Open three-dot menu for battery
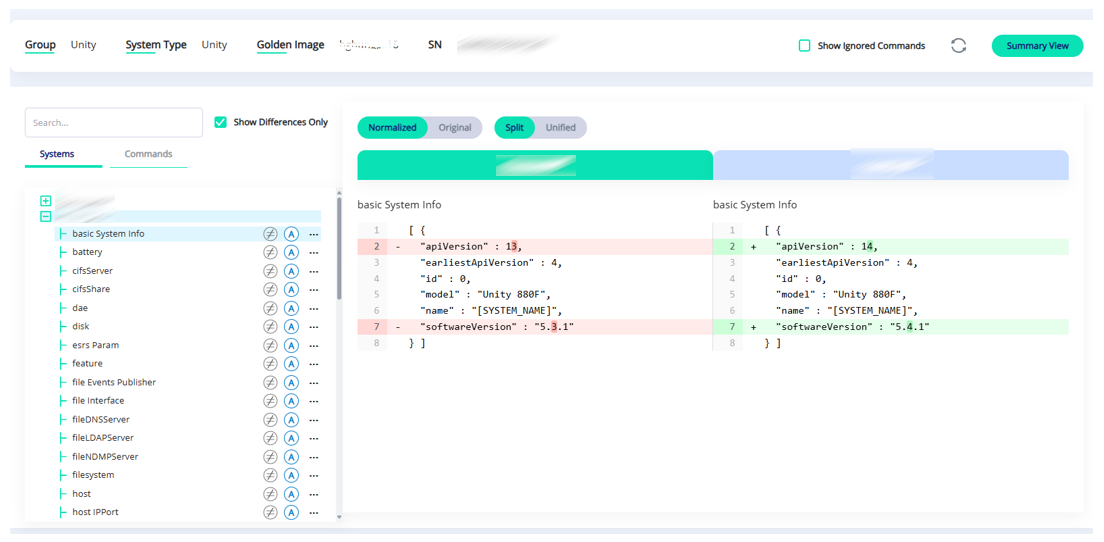Viewport: 1104px width, 542px height. coord(314,252)
